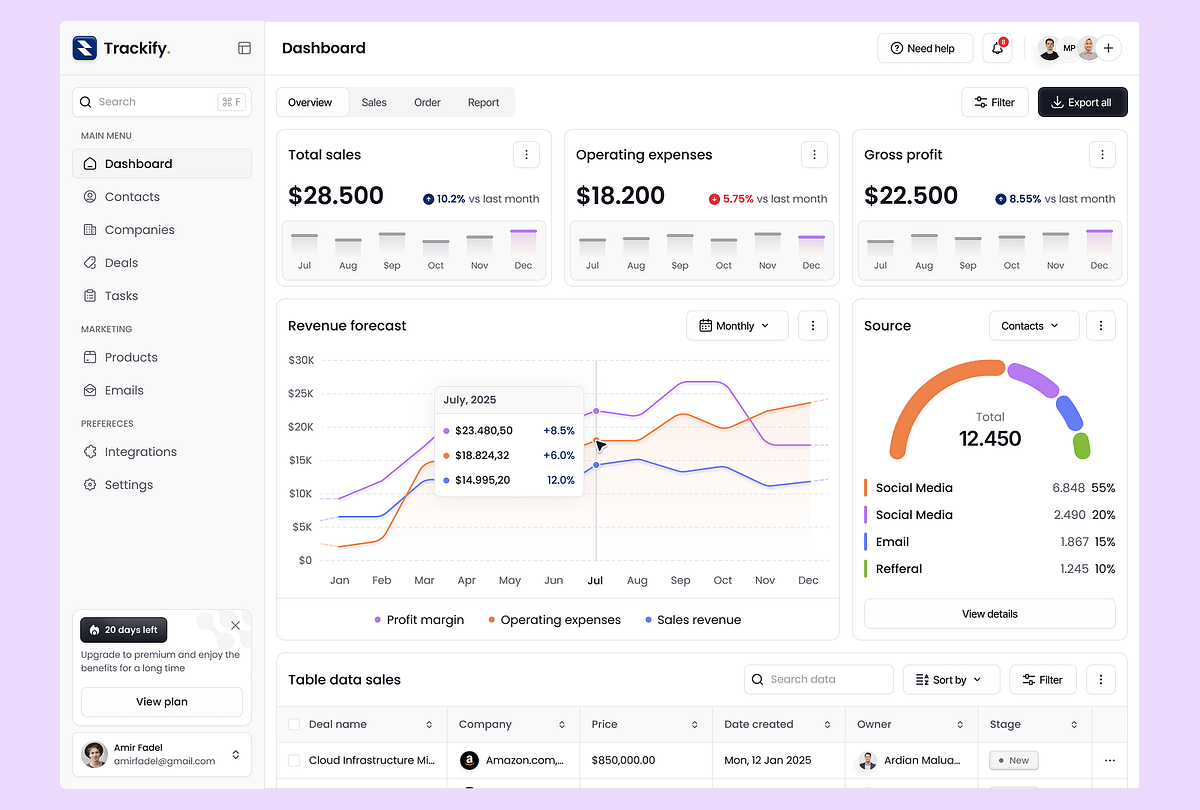Open the kebab menu on Total sales card
This screenshot has width=1200, height=810.
[x=526, y=154]
